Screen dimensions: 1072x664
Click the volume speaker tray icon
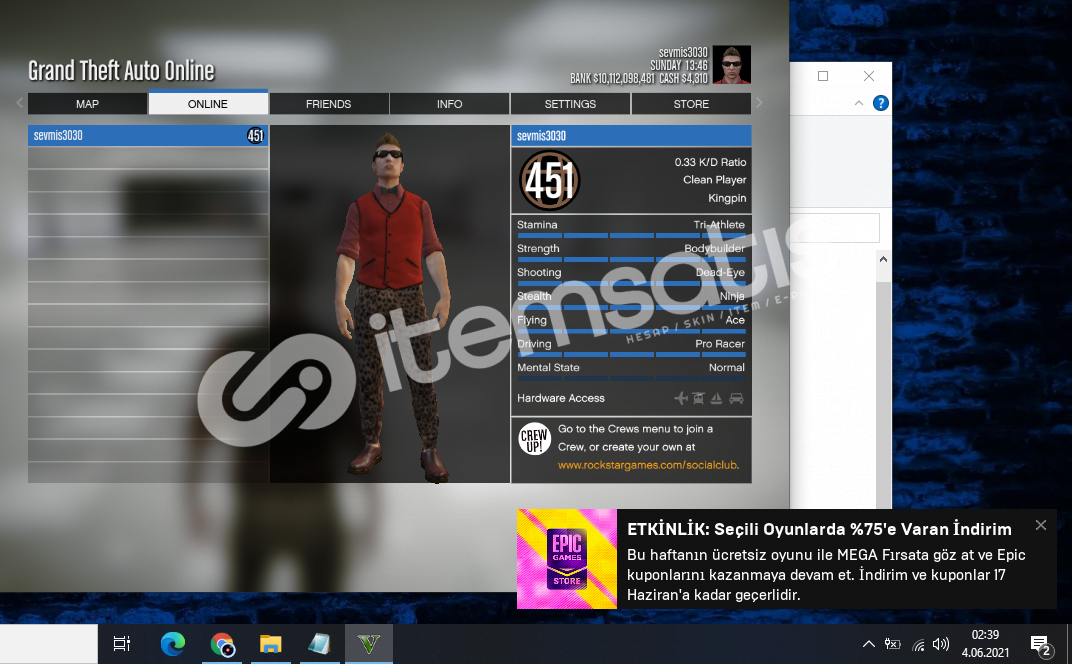tap(941, 643)
